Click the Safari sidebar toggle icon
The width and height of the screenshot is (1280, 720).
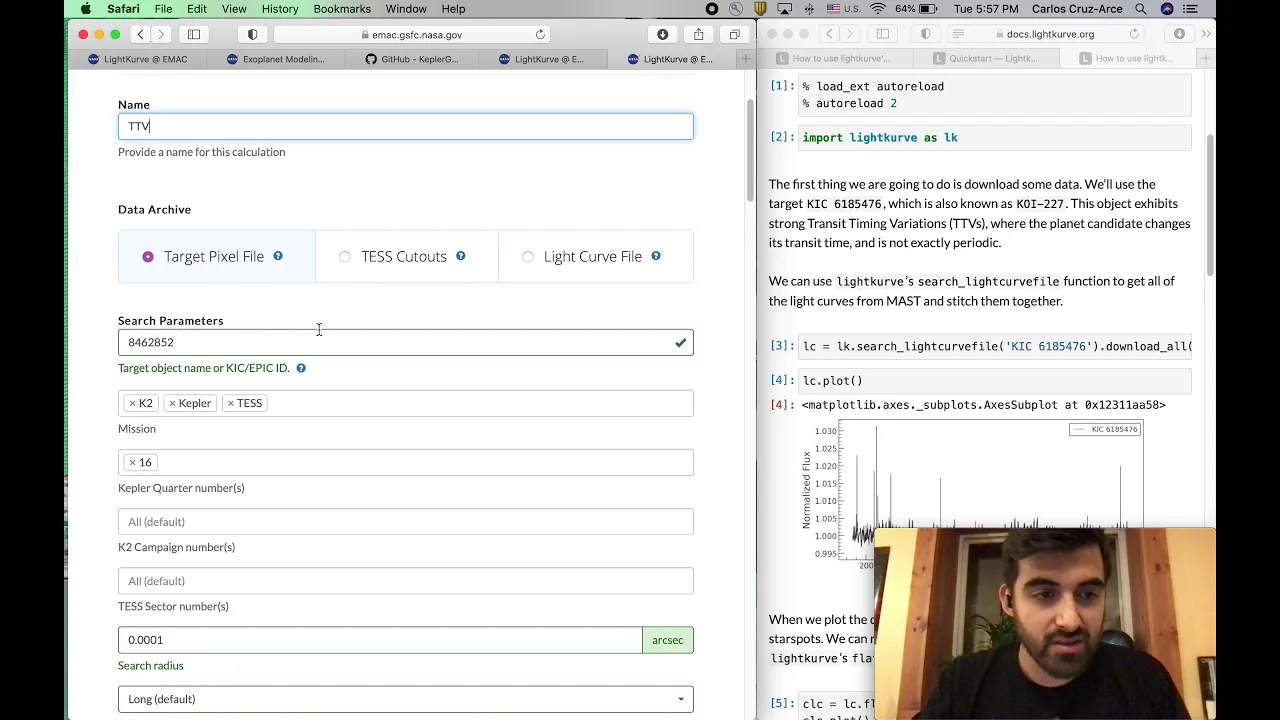pos(194,34)
